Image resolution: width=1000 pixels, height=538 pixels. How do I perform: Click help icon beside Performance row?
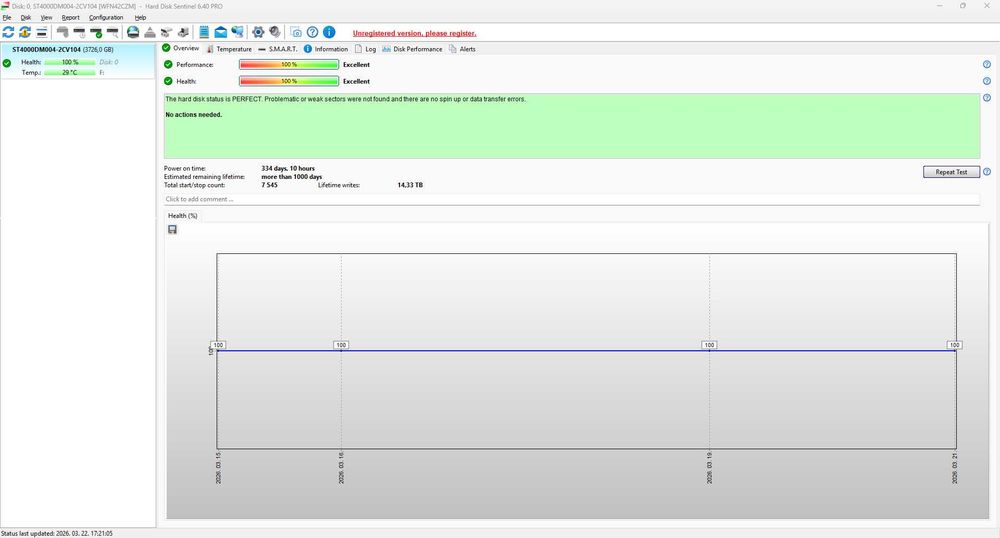click(x=986, y=65)
